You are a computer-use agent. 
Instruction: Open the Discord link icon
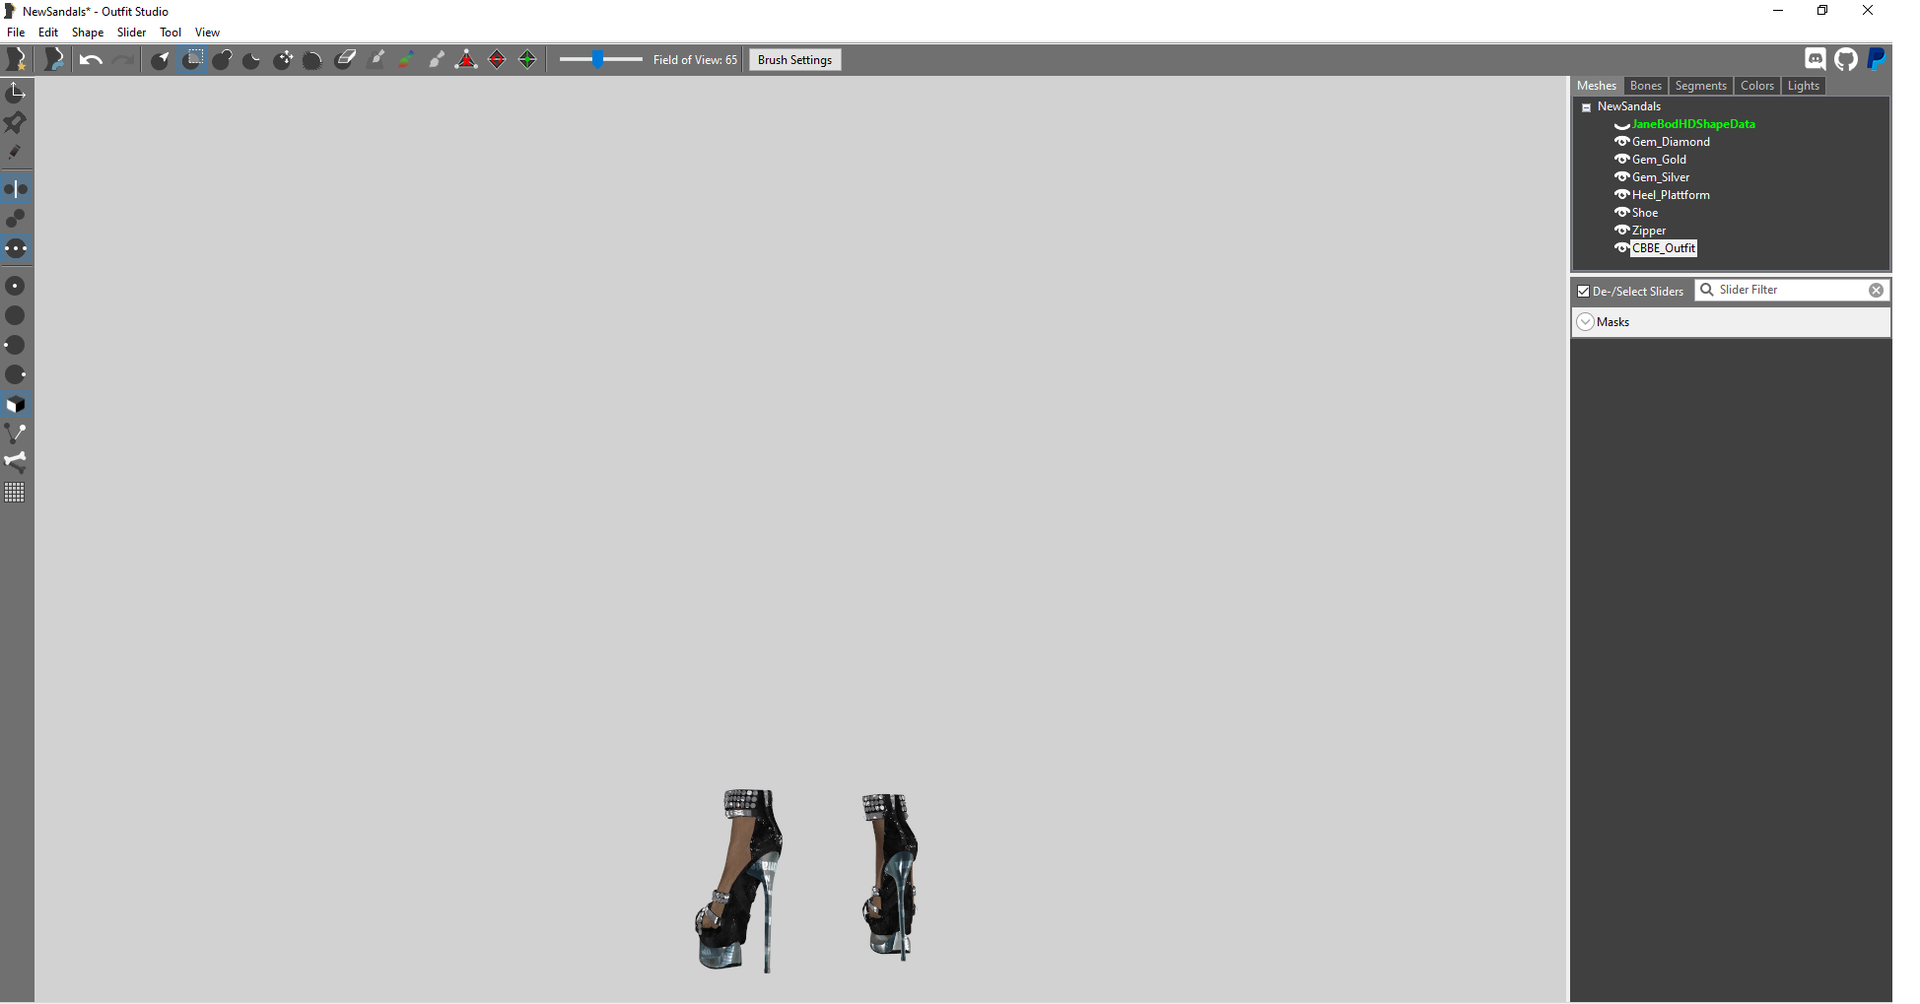click(x=1815, y=60)
